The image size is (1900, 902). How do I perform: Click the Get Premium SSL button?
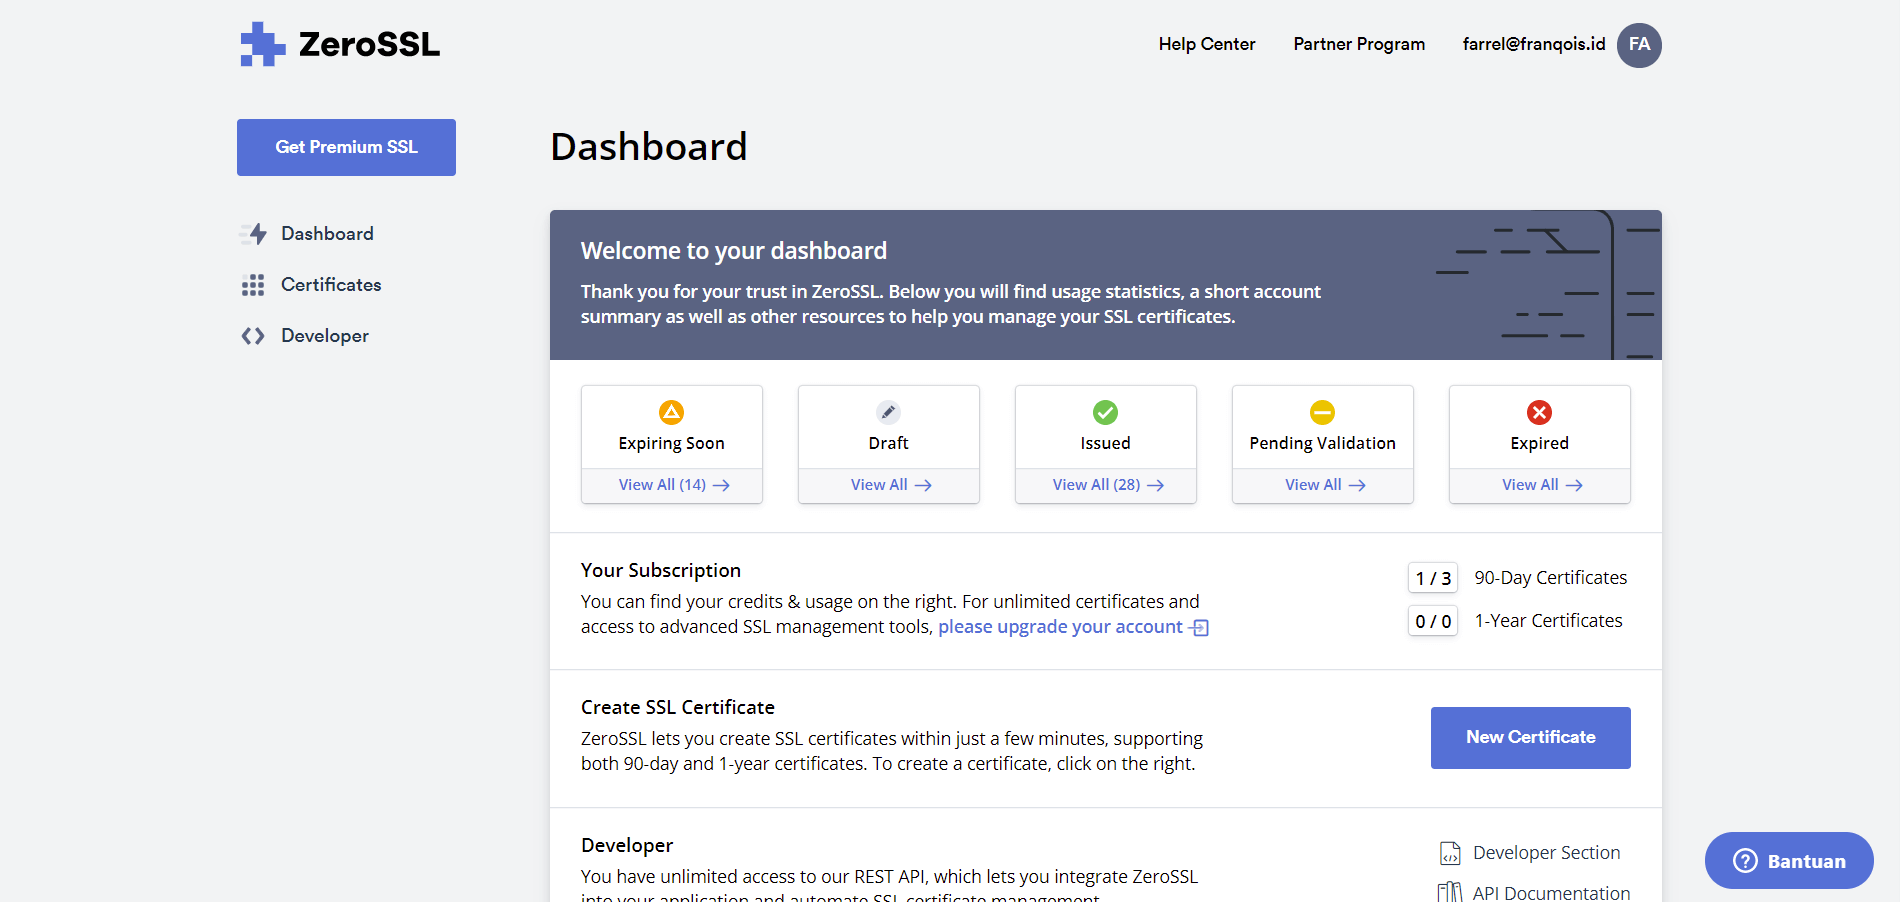coord(346,147)
